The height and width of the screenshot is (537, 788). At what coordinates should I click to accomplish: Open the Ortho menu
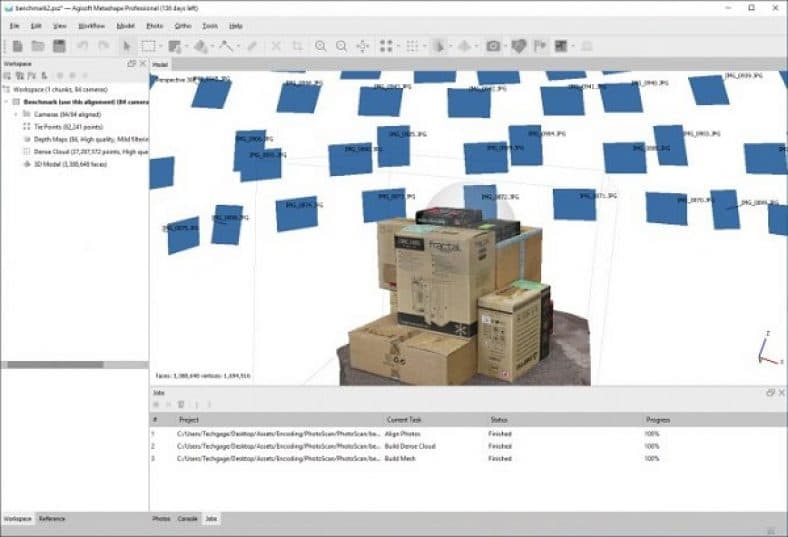(x=183, y=26)
